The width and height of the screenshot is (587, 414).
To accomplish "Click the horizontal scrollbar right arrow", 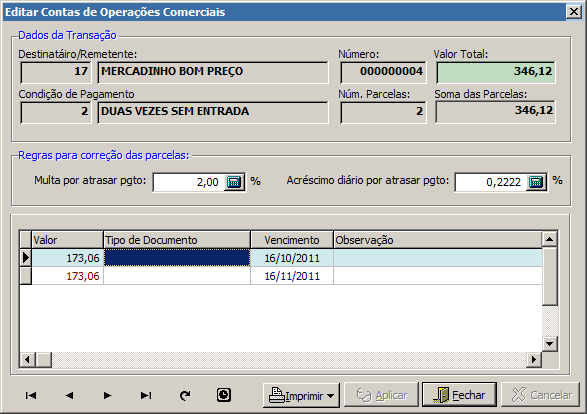I will [534, 360].
